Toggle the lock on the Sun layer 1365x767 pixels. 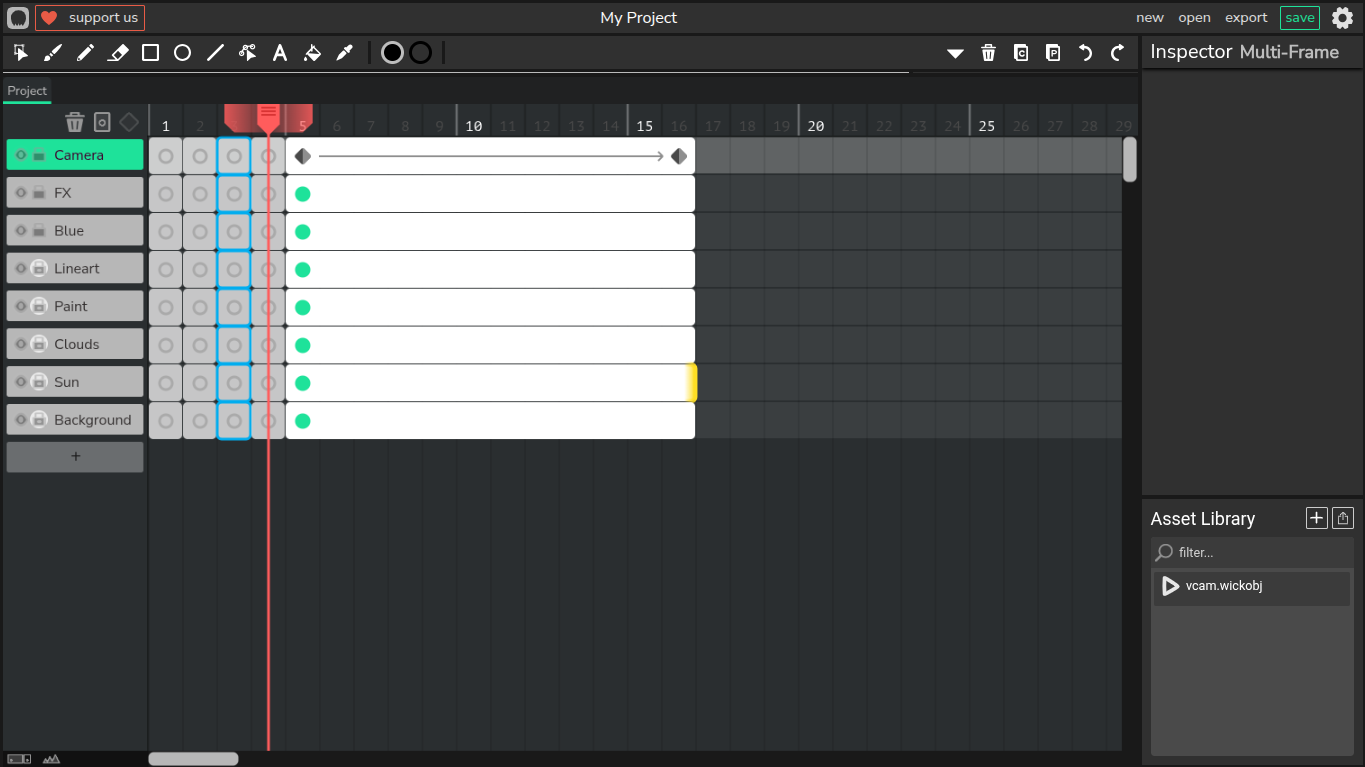click(39, 382)
